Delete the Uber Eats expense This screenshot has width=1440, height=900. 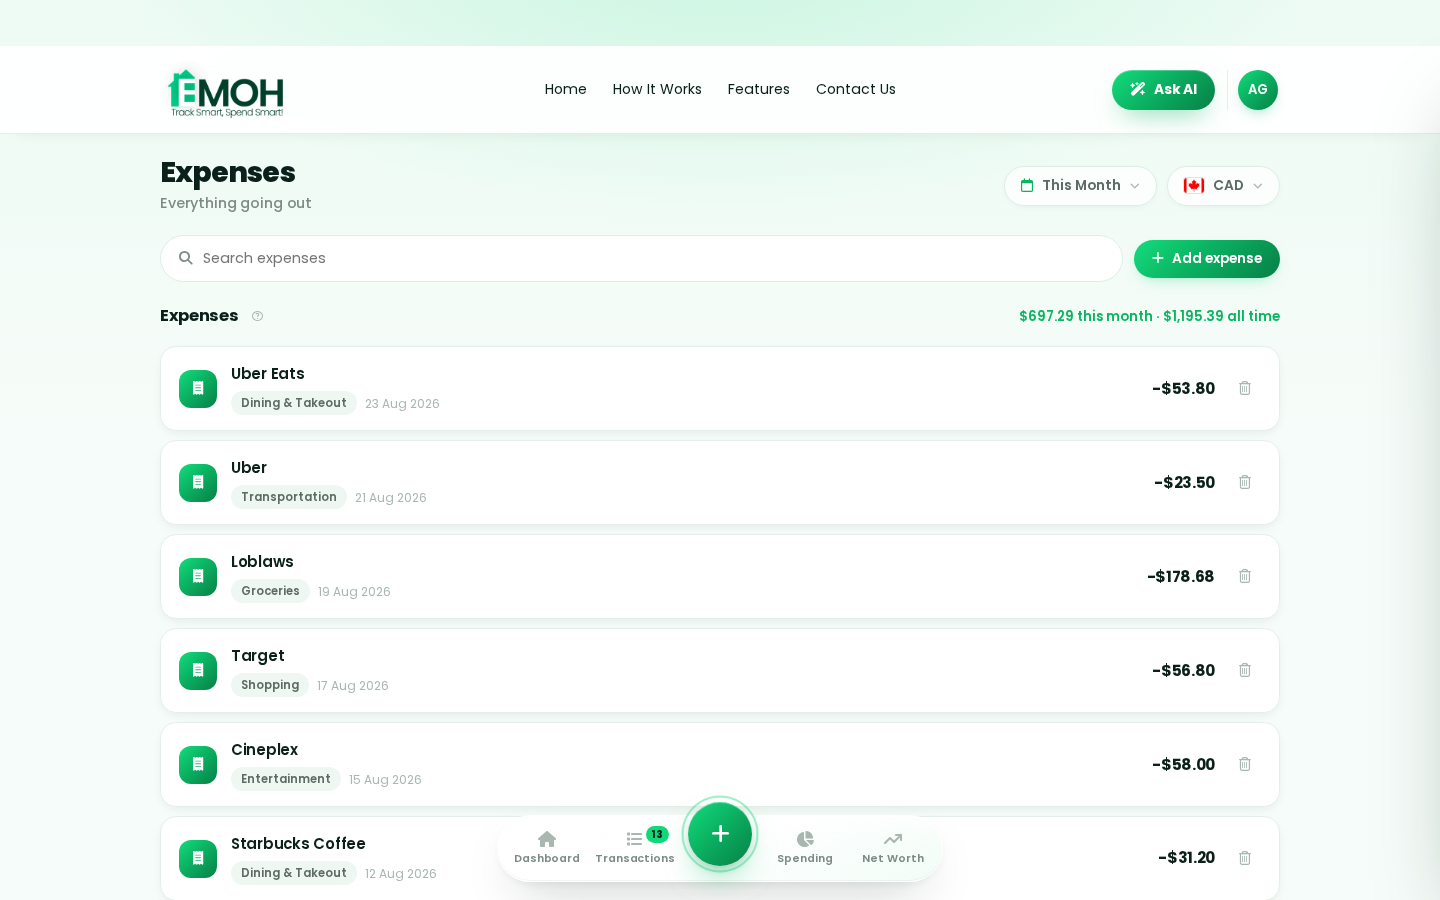tap(1245, 388)
